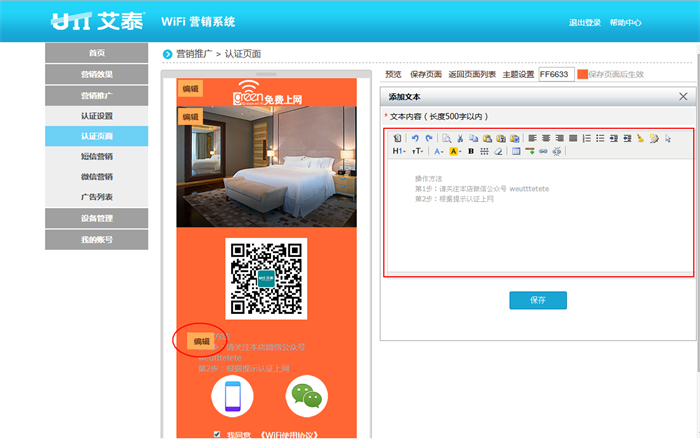Viewport: 700px width, 445px height.
Task: Click the paste as plain text icon
Action: [501, 138]
